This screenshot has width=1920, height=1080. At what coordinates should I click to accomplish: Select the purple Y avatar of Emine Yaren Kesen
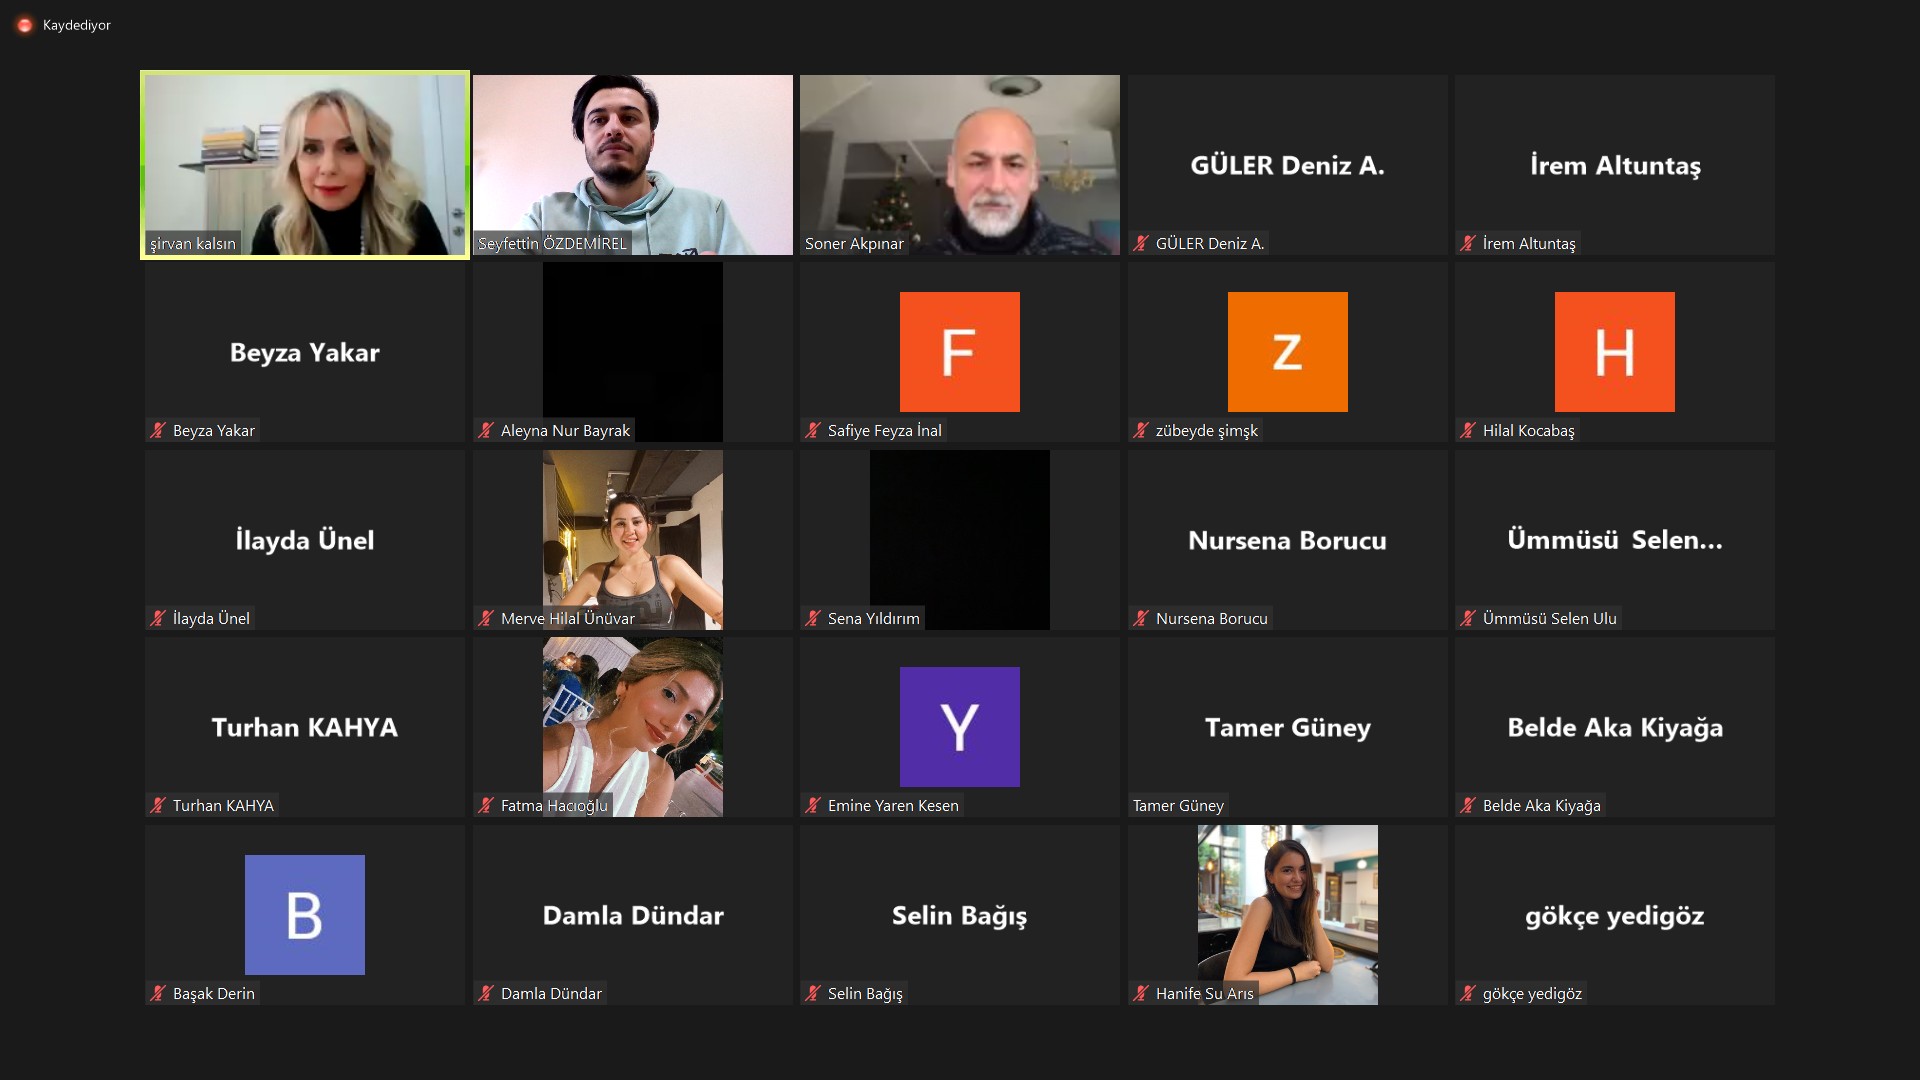(x=960, y=727)
